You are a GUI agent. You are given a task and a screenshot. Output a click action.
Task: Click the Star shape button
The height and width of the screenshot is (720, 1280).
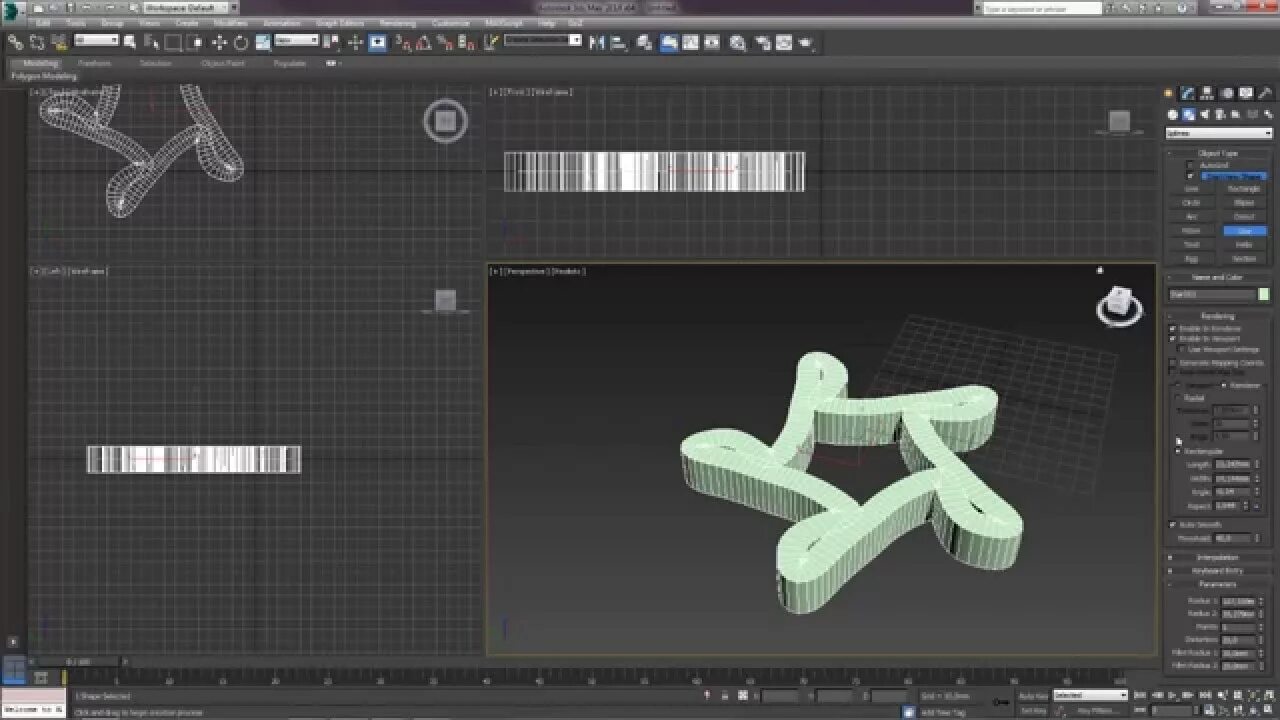[1244, 230]
